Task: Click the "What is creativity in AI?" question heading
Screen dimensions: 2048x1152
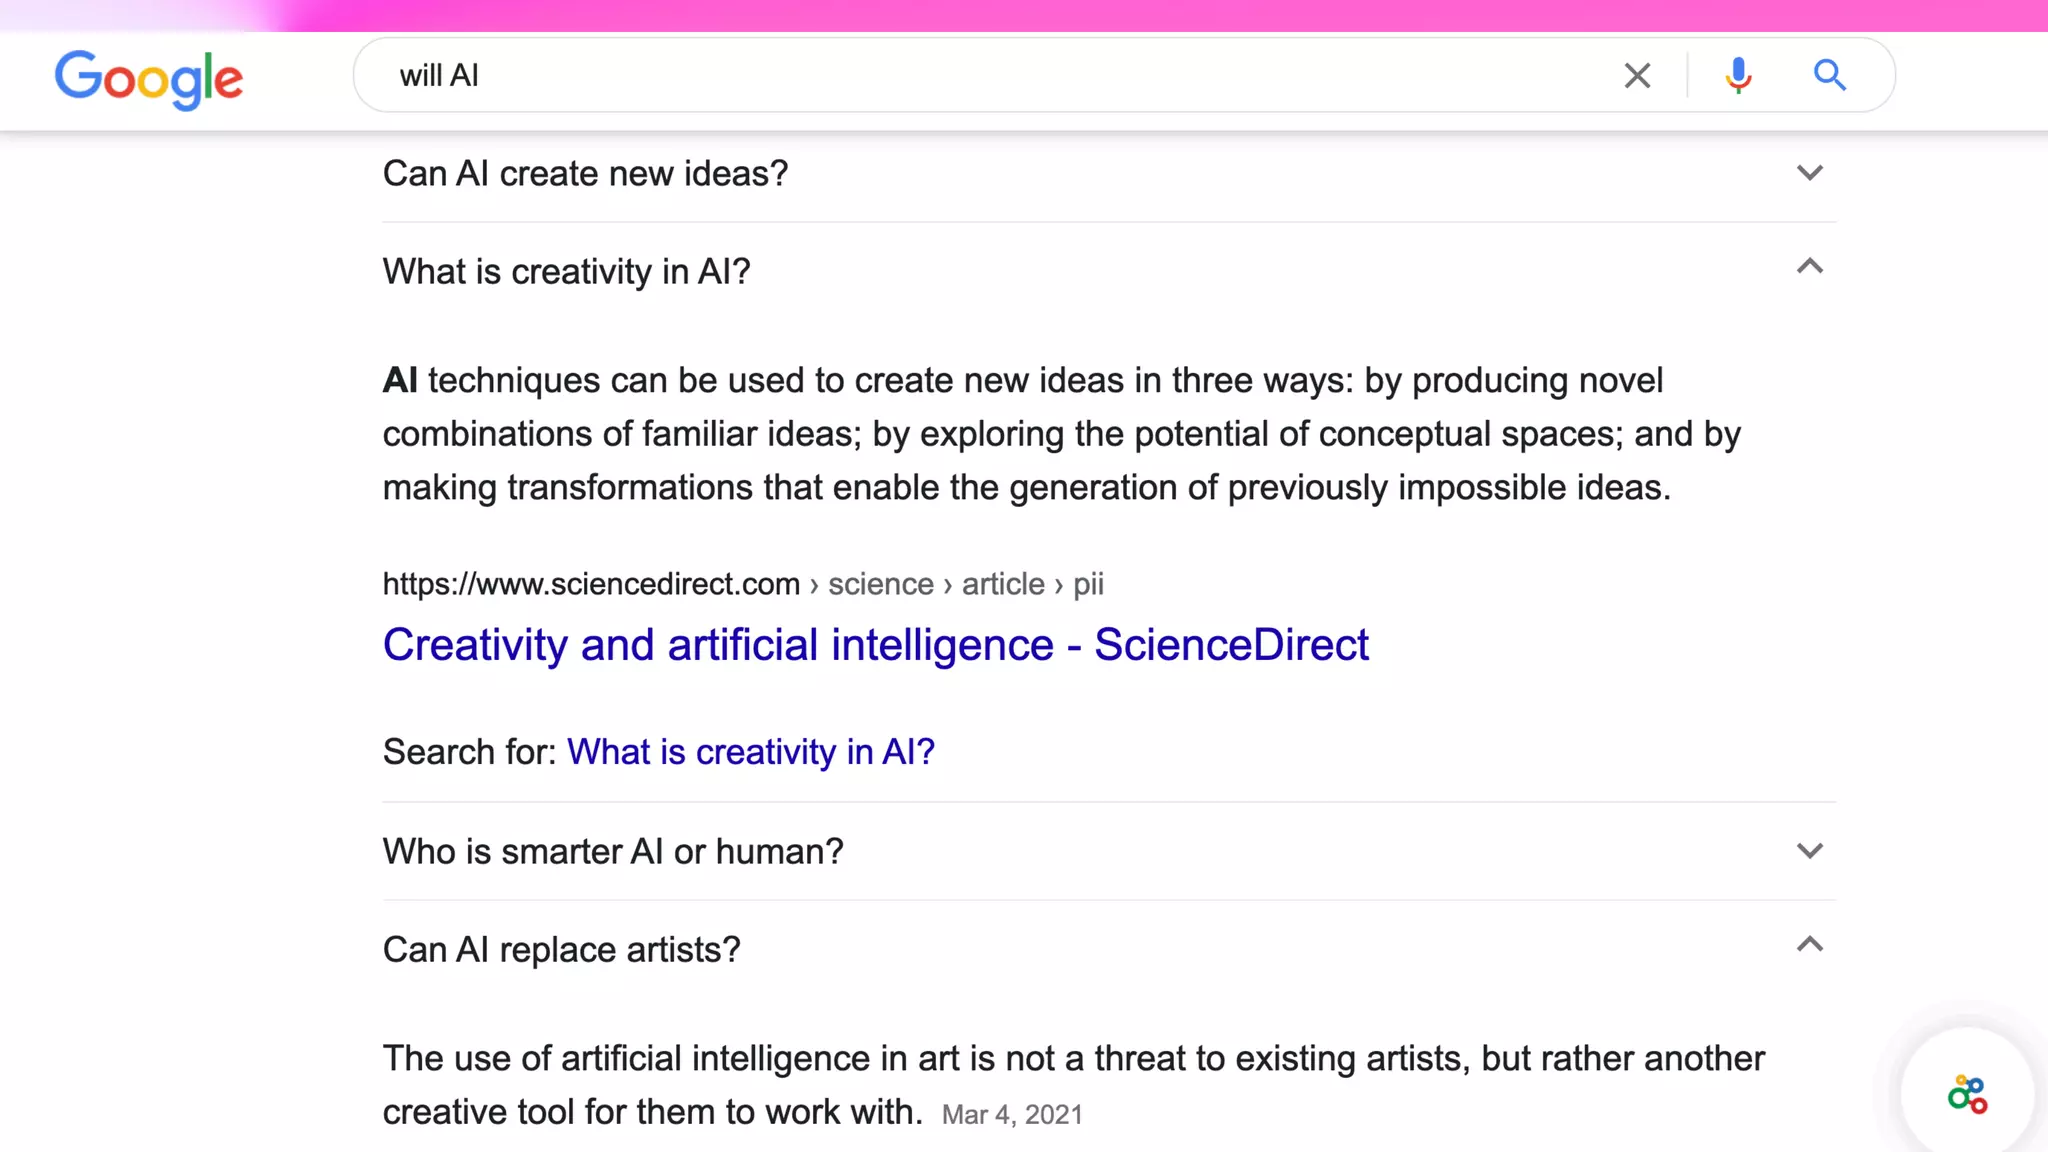Action: pos(566,272)
